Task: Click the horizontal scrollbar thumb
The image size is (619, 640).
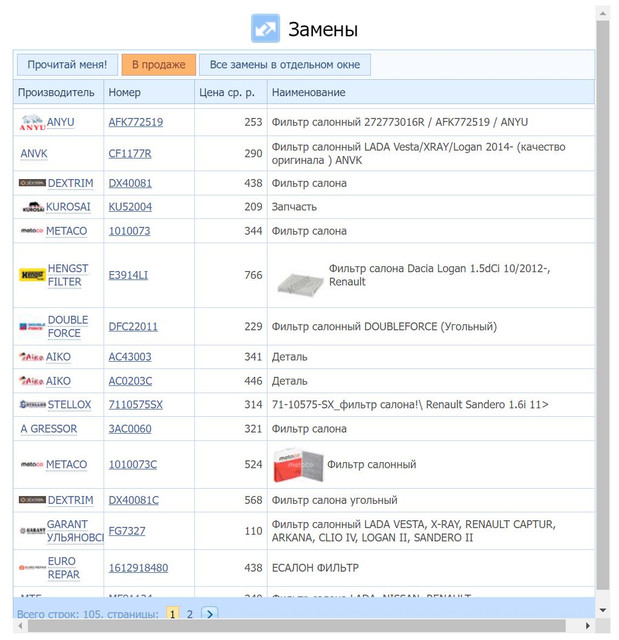Action: coord(297,626)
